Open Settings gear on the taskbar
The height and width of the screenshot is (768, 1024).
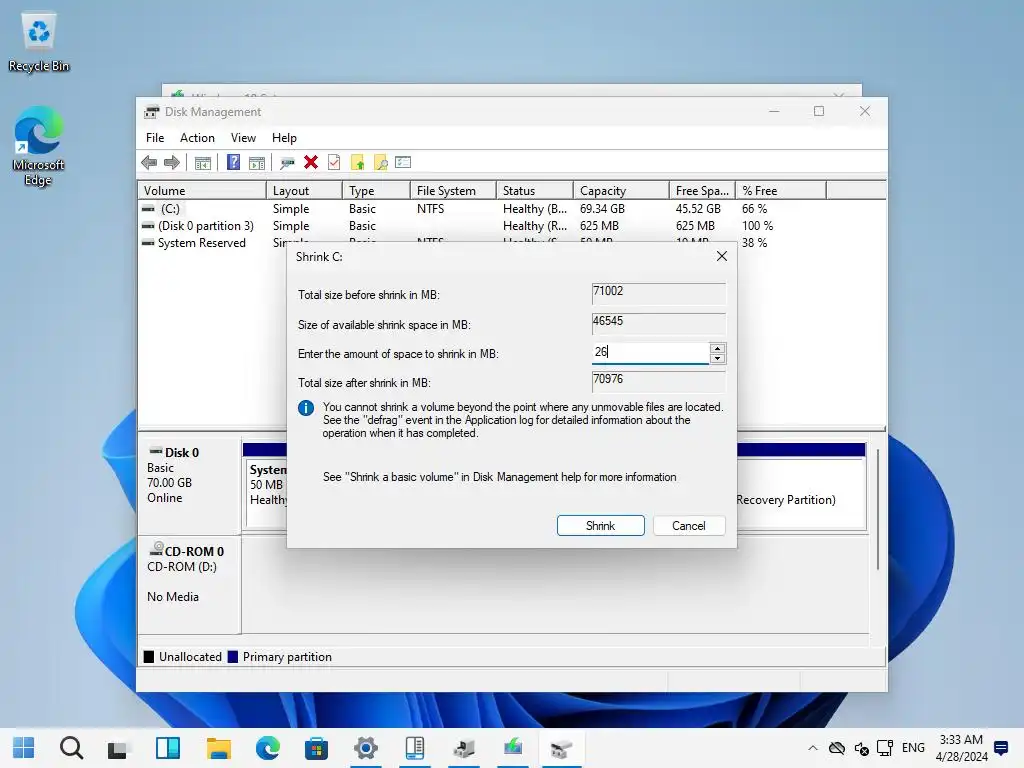click(x=366, y=748)
